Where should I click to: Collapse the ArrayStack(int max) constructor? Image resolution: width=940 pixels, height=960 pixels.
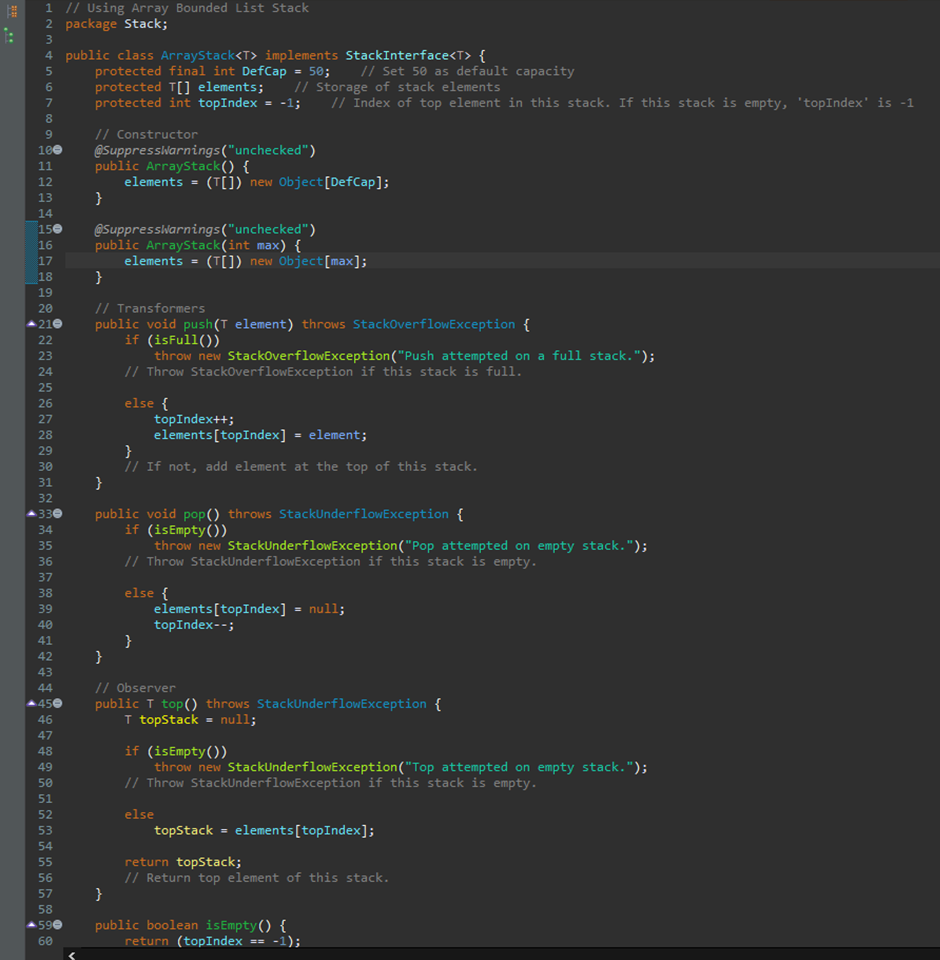tap(57, 229)
